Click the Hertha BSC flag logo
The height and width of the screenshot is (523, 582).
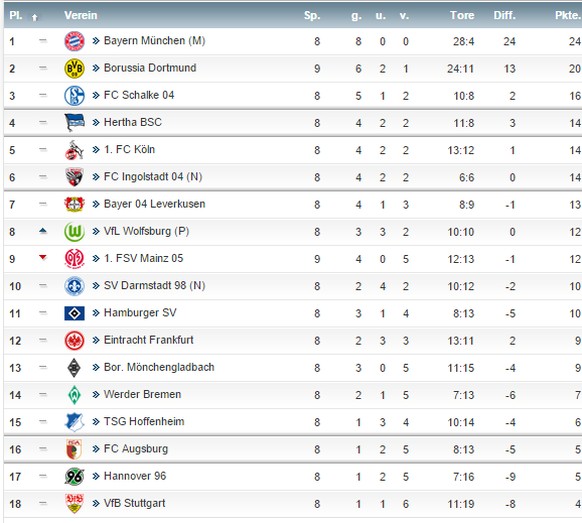coord(74,122)
